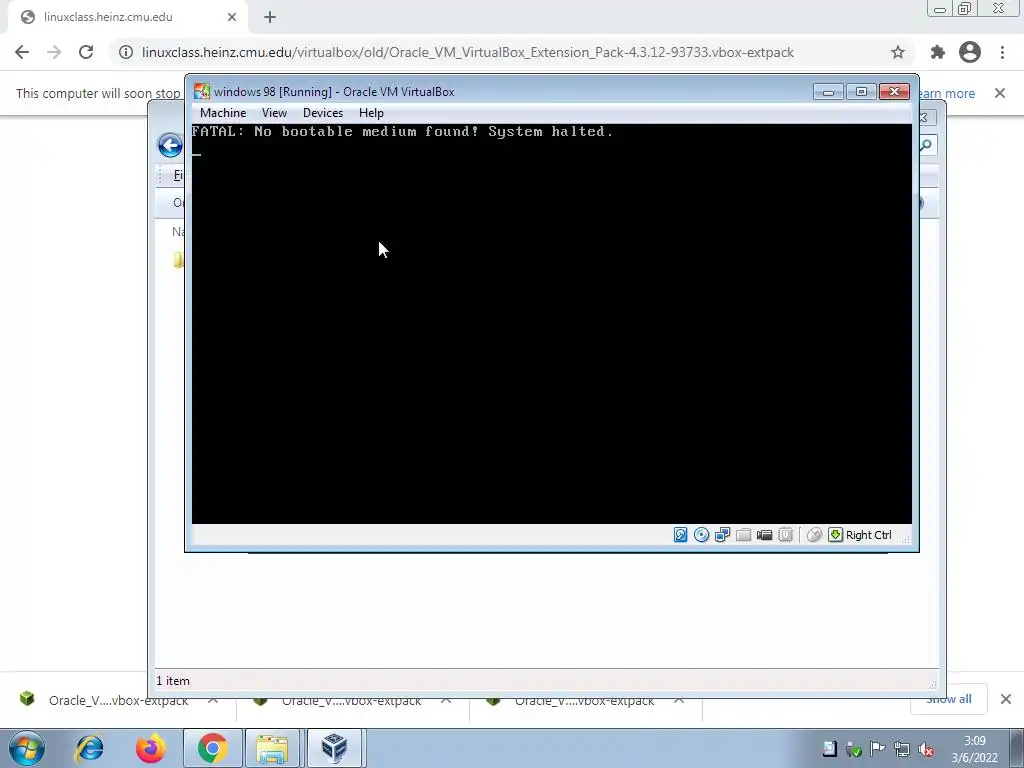The image size is (1024, 768).
Task: Close the Chrome downloads bar
Action: point(1006,699)
